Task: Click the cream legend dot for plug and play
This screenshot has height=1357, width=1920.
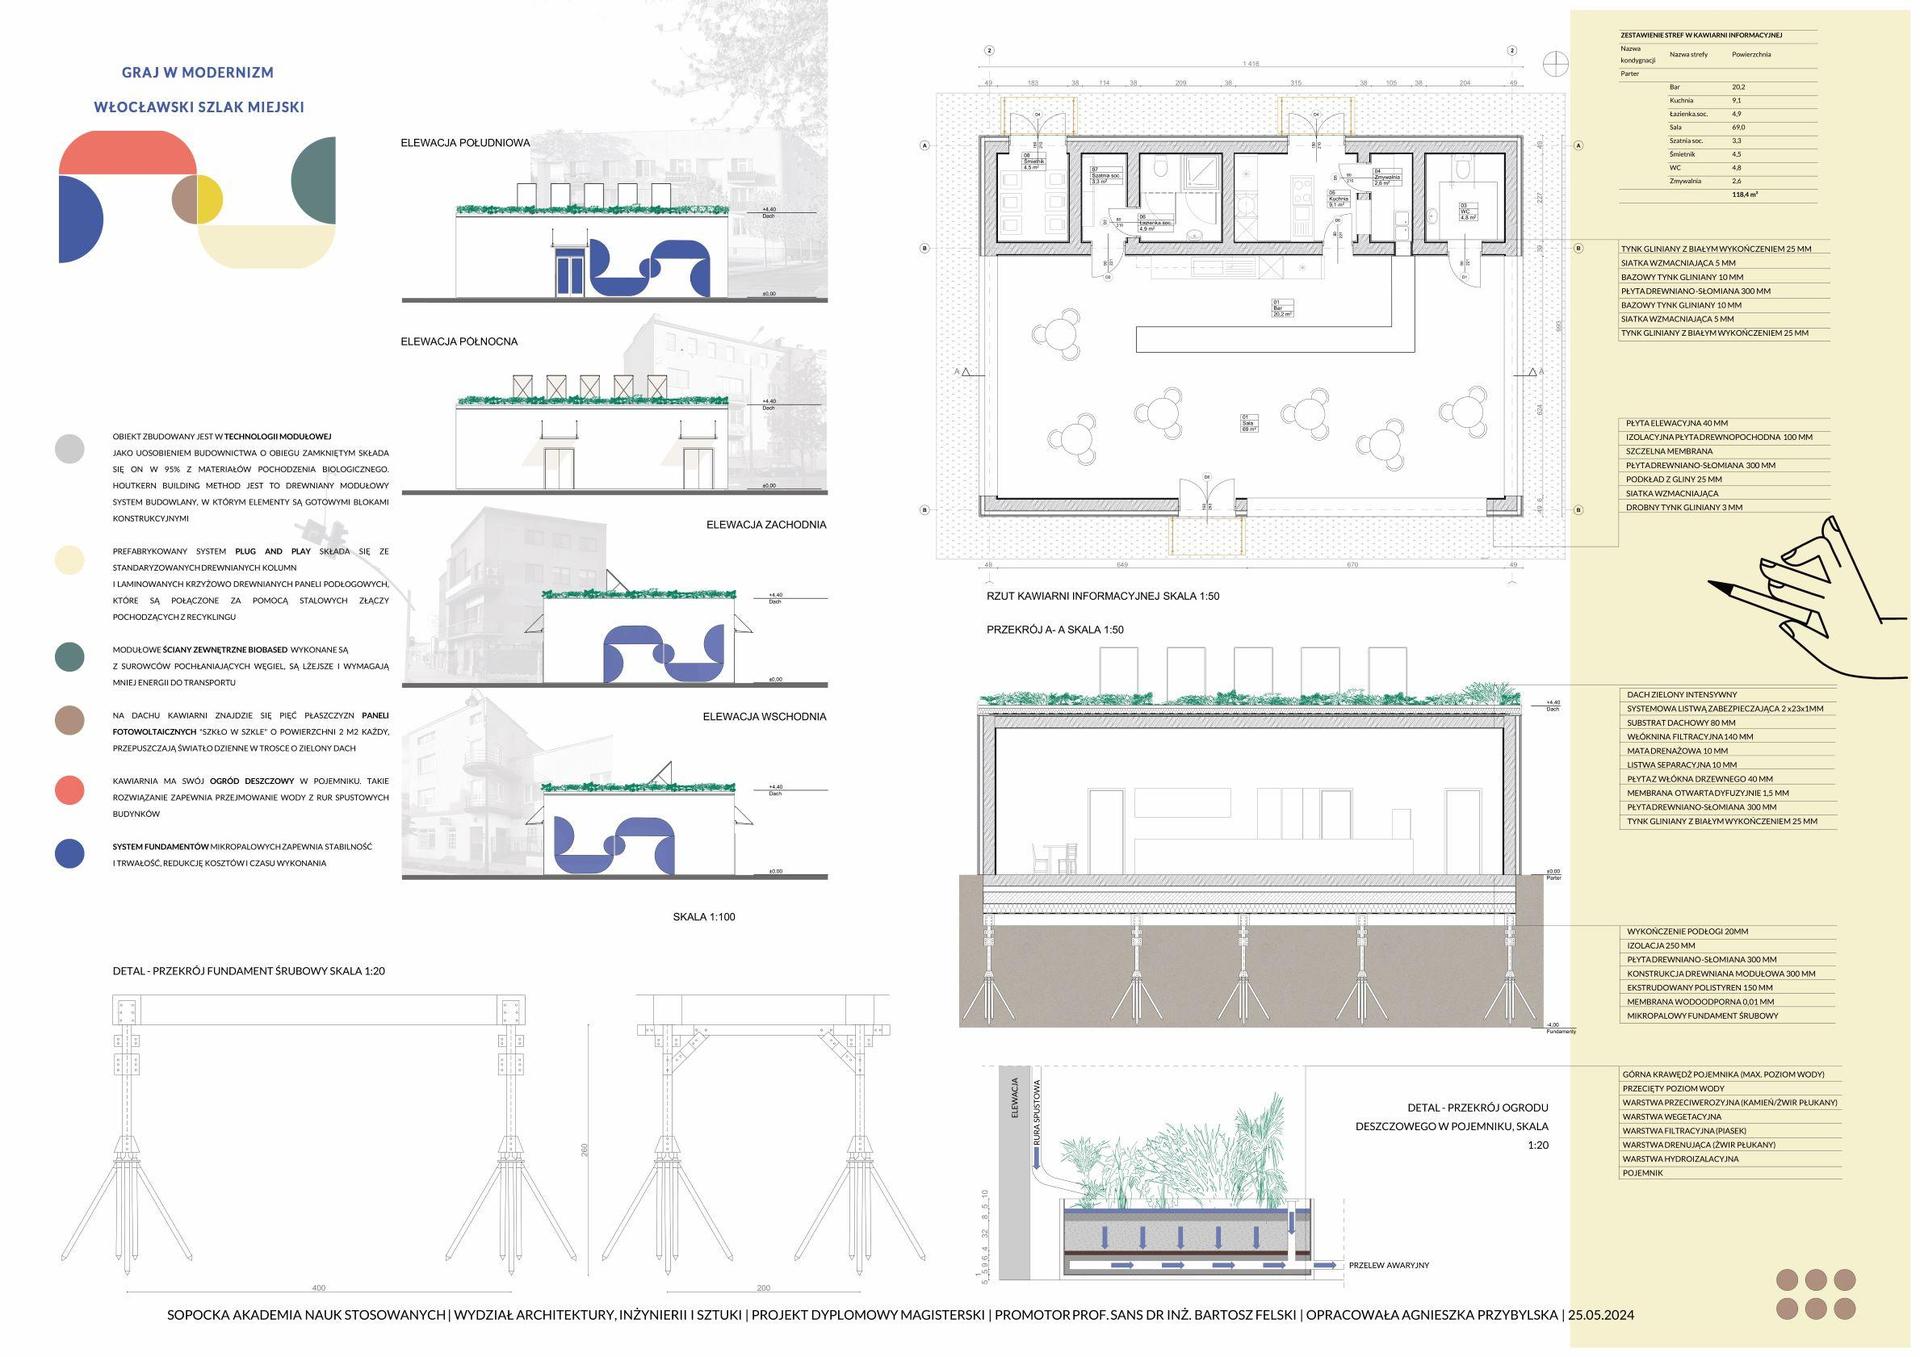Action: click(x=70, y=560)
